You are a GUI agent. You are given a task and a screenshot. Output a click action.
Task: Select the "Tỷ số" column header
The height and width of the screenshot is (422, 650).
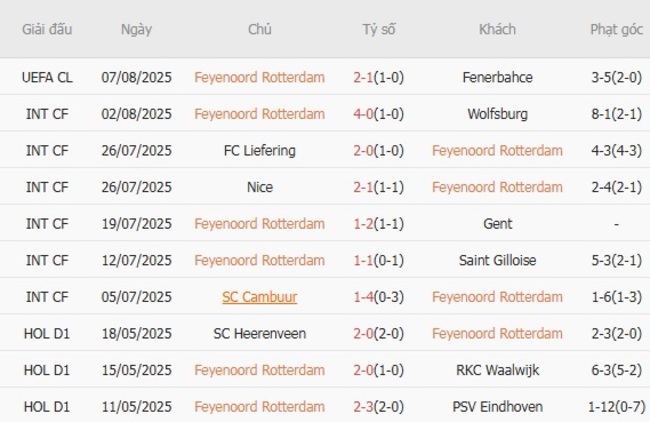tap(379, 29)
